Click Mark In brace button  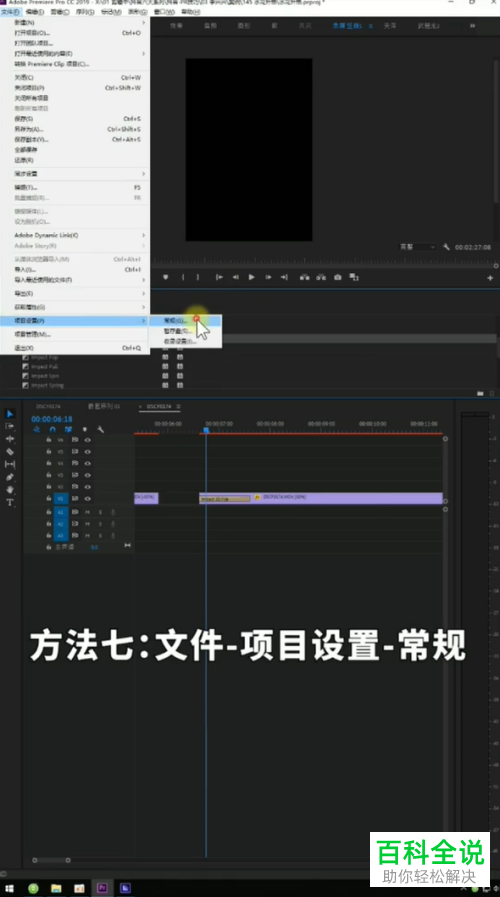pyautogui.click(x=183, y=277)
